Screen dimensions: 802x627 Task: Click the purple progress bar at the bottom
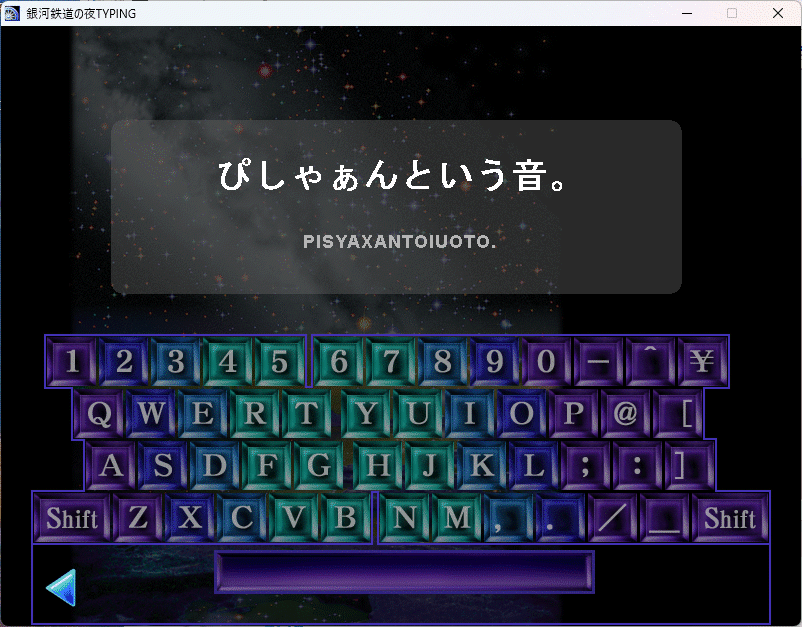click(x=404, y=571)
